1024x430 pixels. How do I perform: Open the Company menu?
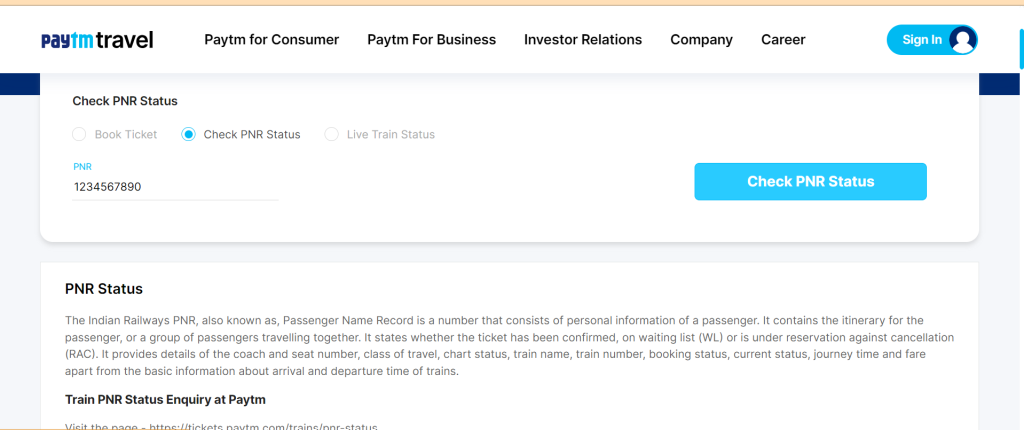click(701, 40)
